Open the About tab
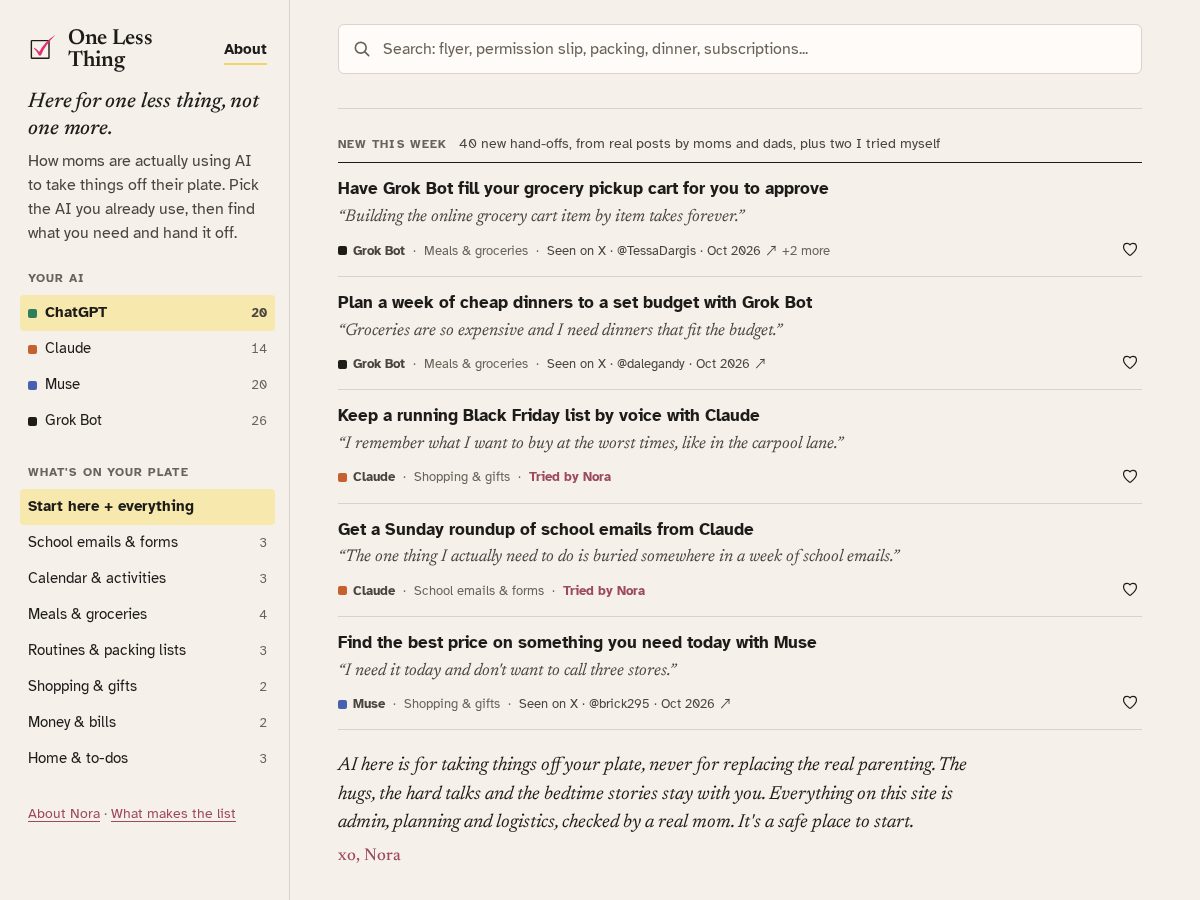This screenshot has width=1200, height=900. click(245, 49)
